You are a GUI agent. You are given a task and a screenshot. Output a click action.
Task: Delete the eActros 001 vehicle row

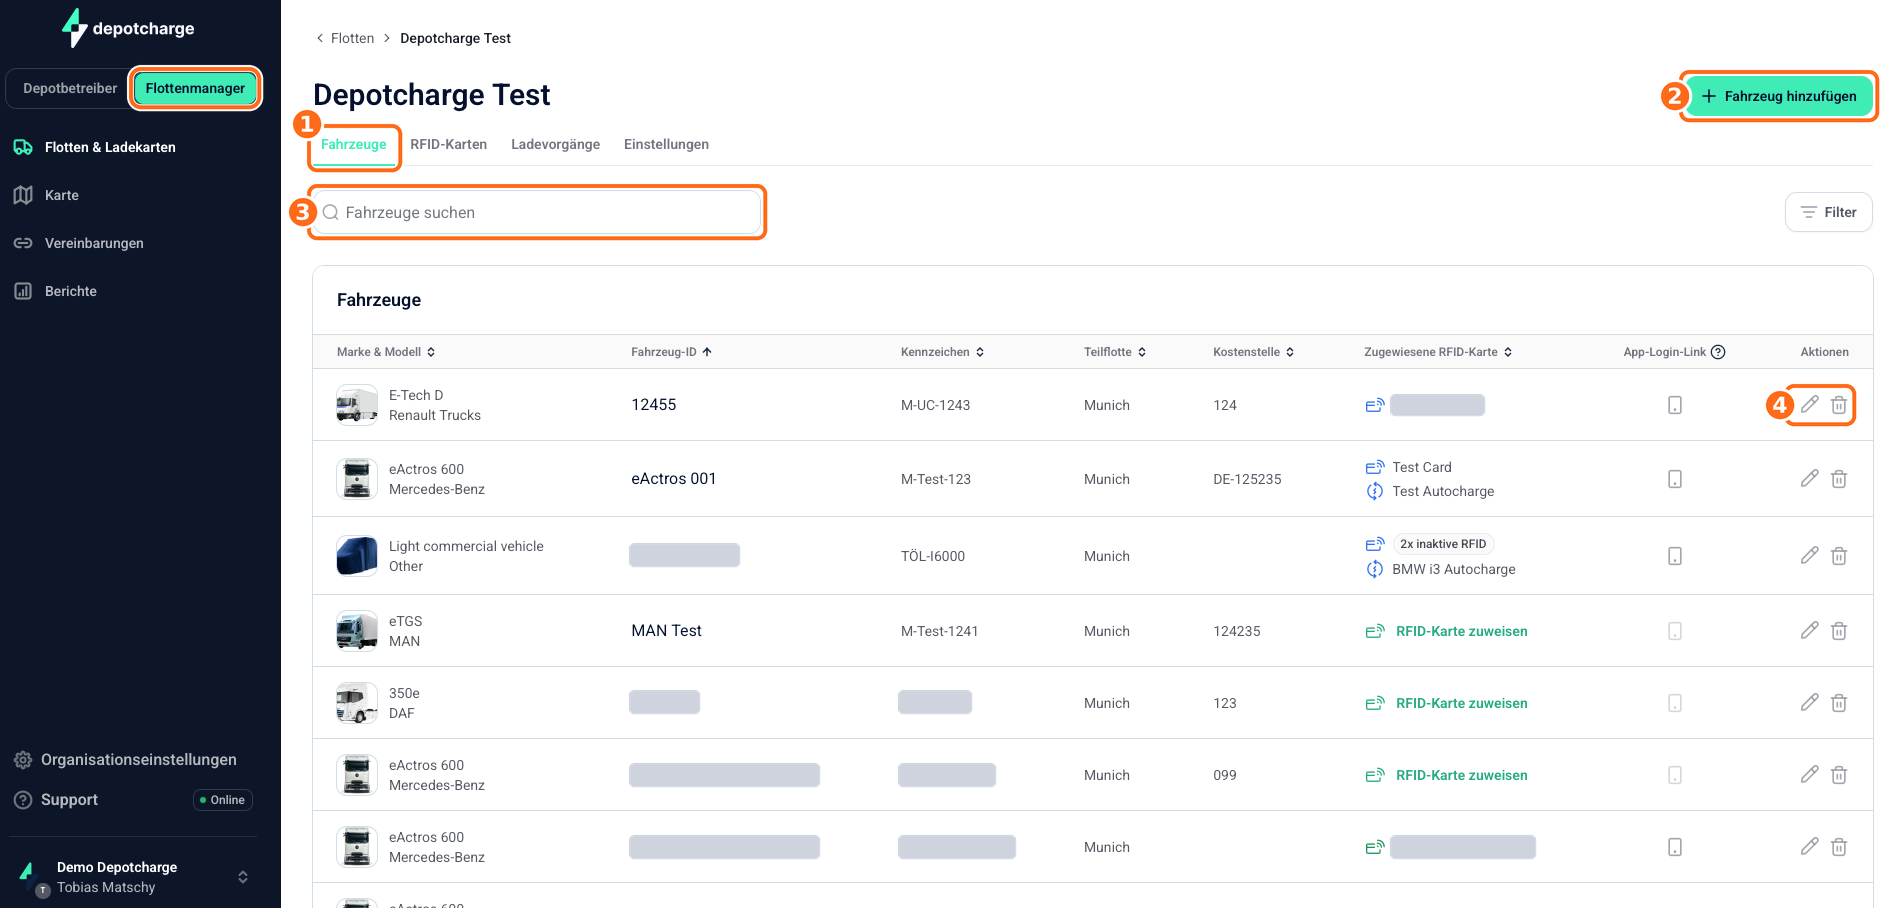pyautogui.click(x=1838, y=478)
